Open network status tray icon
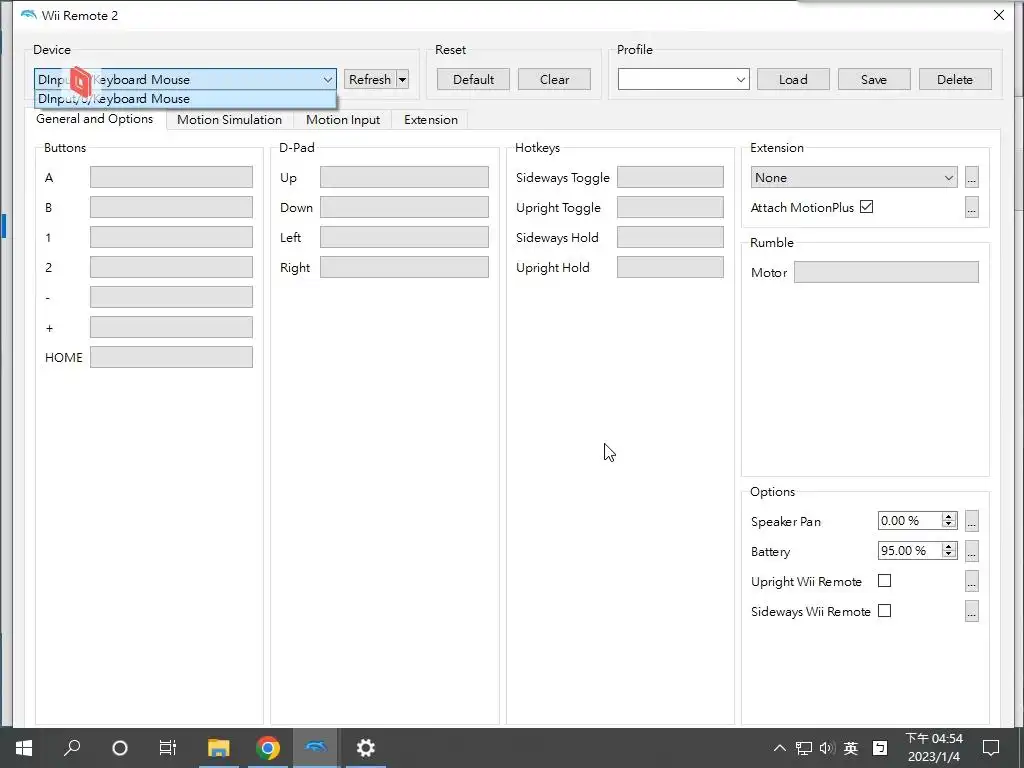Image resolution: width=1024 pixels, height=768 pixels. pos(804,748)
